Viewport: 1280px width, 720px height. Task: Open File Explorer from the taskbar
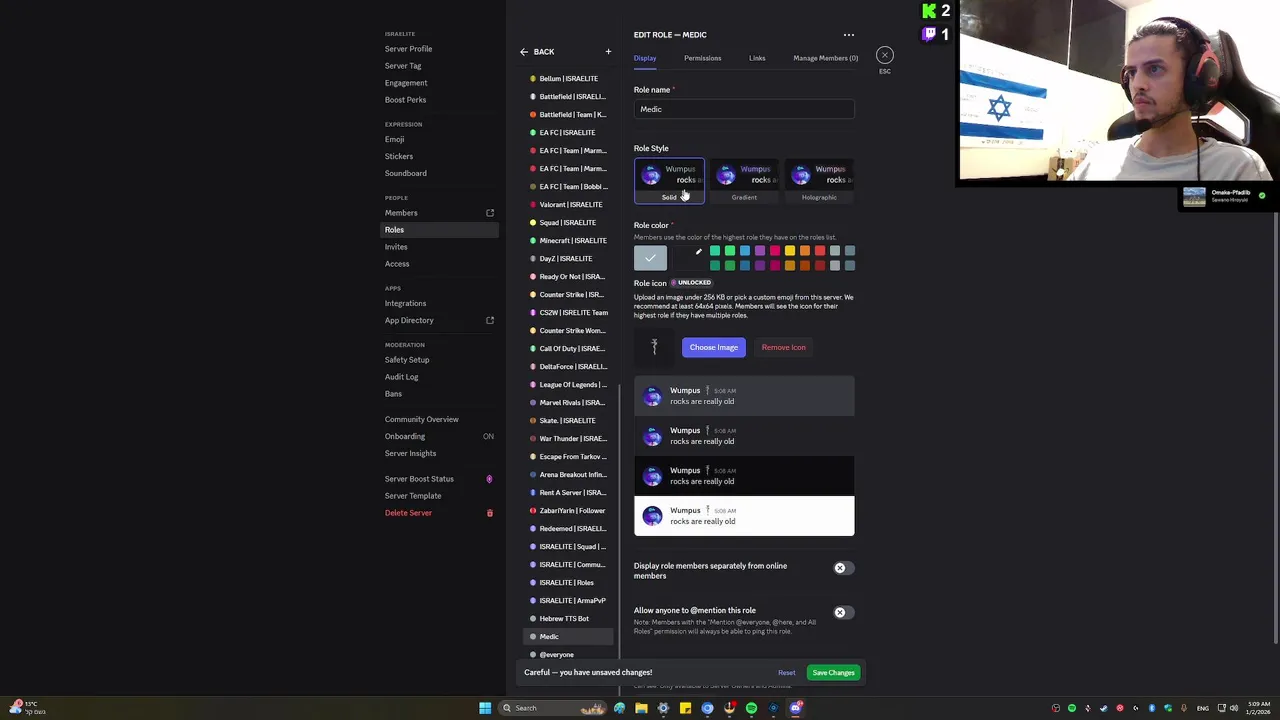641,708
